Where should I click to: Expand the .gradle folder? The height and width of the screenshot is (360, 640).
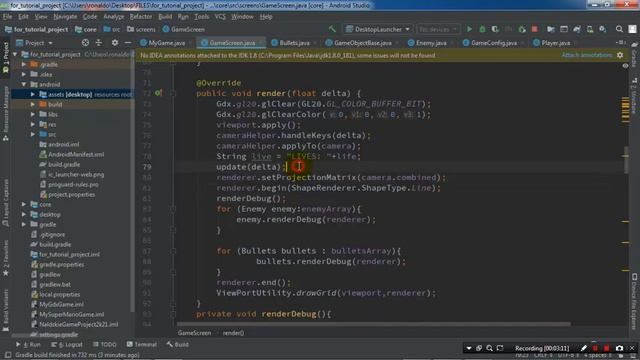tap(24, 64)
